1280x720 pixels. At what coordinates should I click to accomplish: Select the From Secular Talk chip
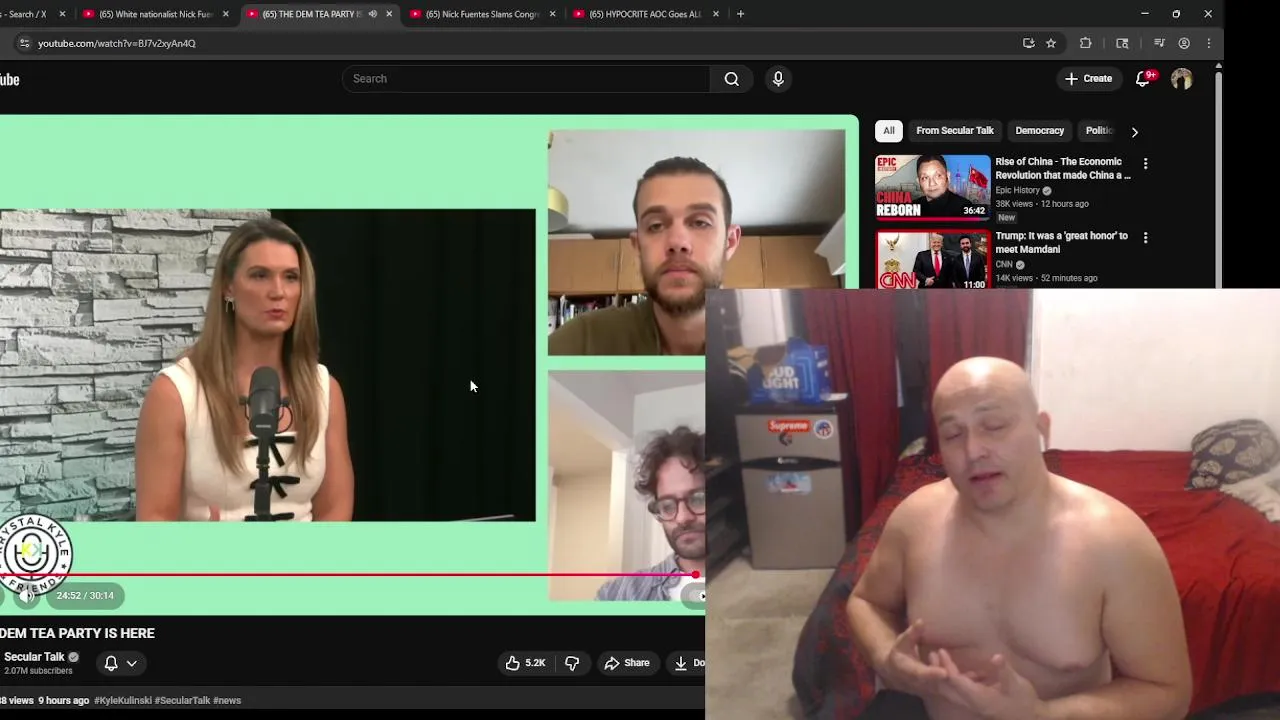point(955,131)
